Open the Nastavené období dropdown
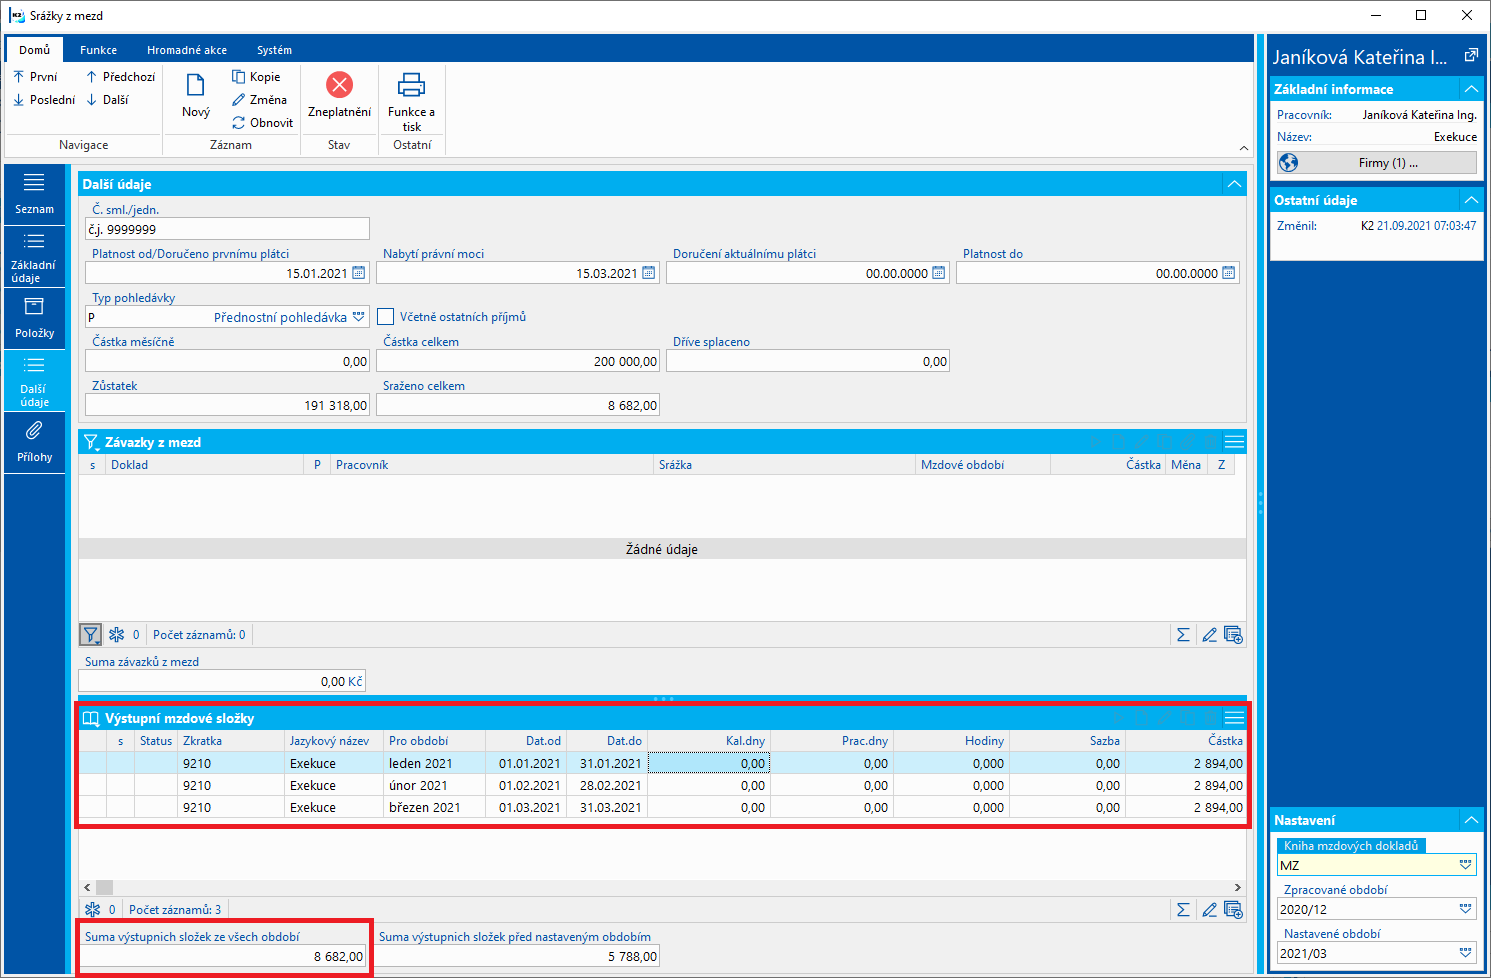 point(1465,953)
